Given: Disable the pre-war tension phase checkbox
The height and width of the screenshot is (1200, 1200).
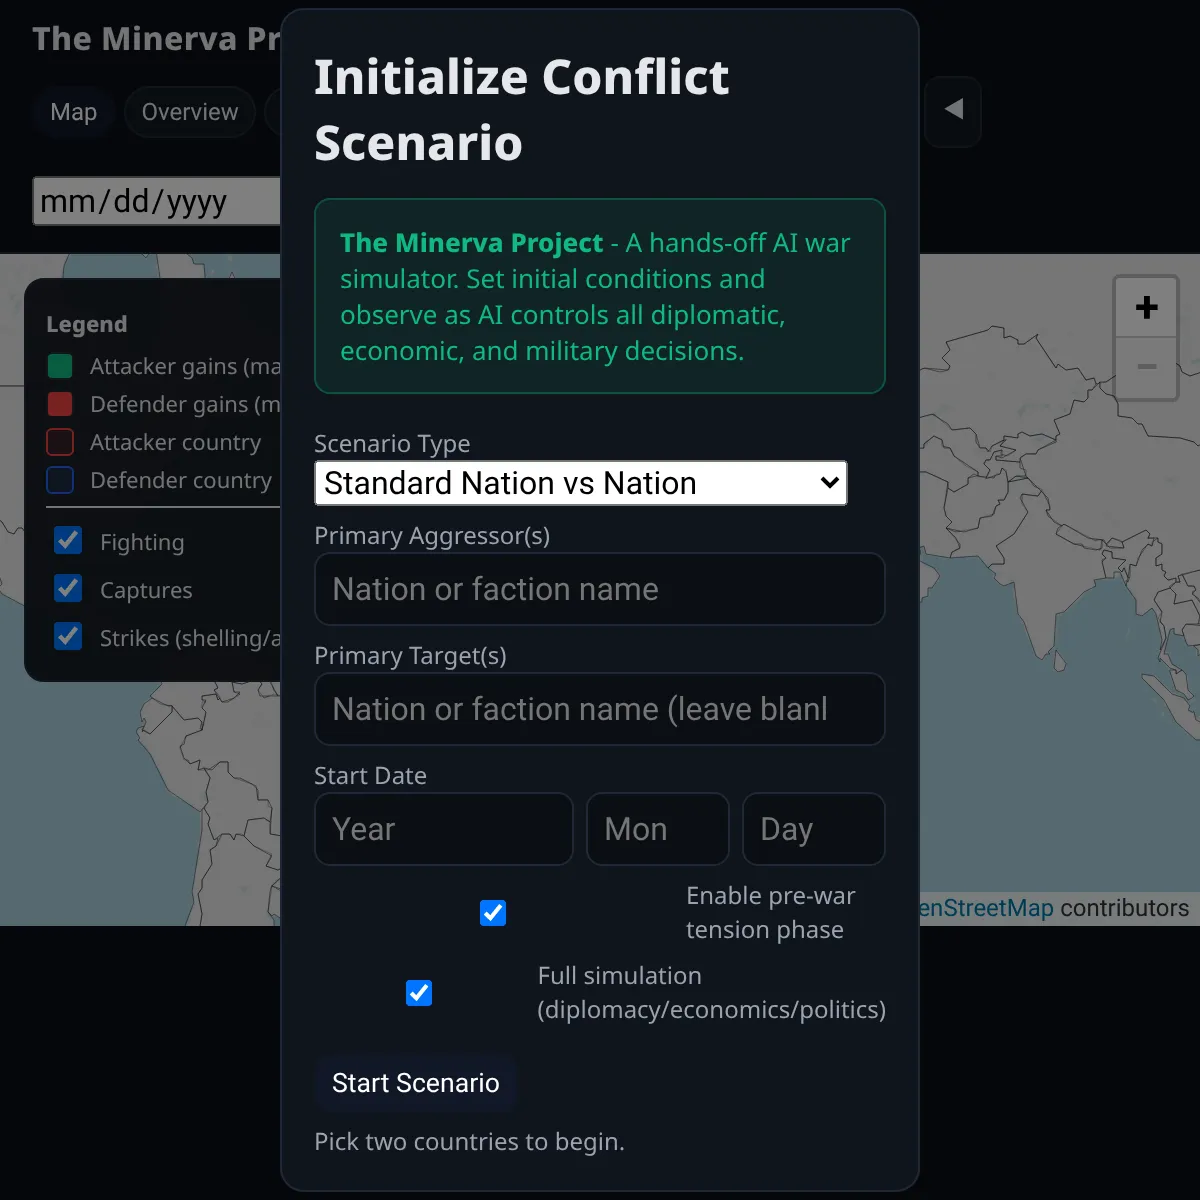Looking at the screenshot, I should (x=493, y=913).
